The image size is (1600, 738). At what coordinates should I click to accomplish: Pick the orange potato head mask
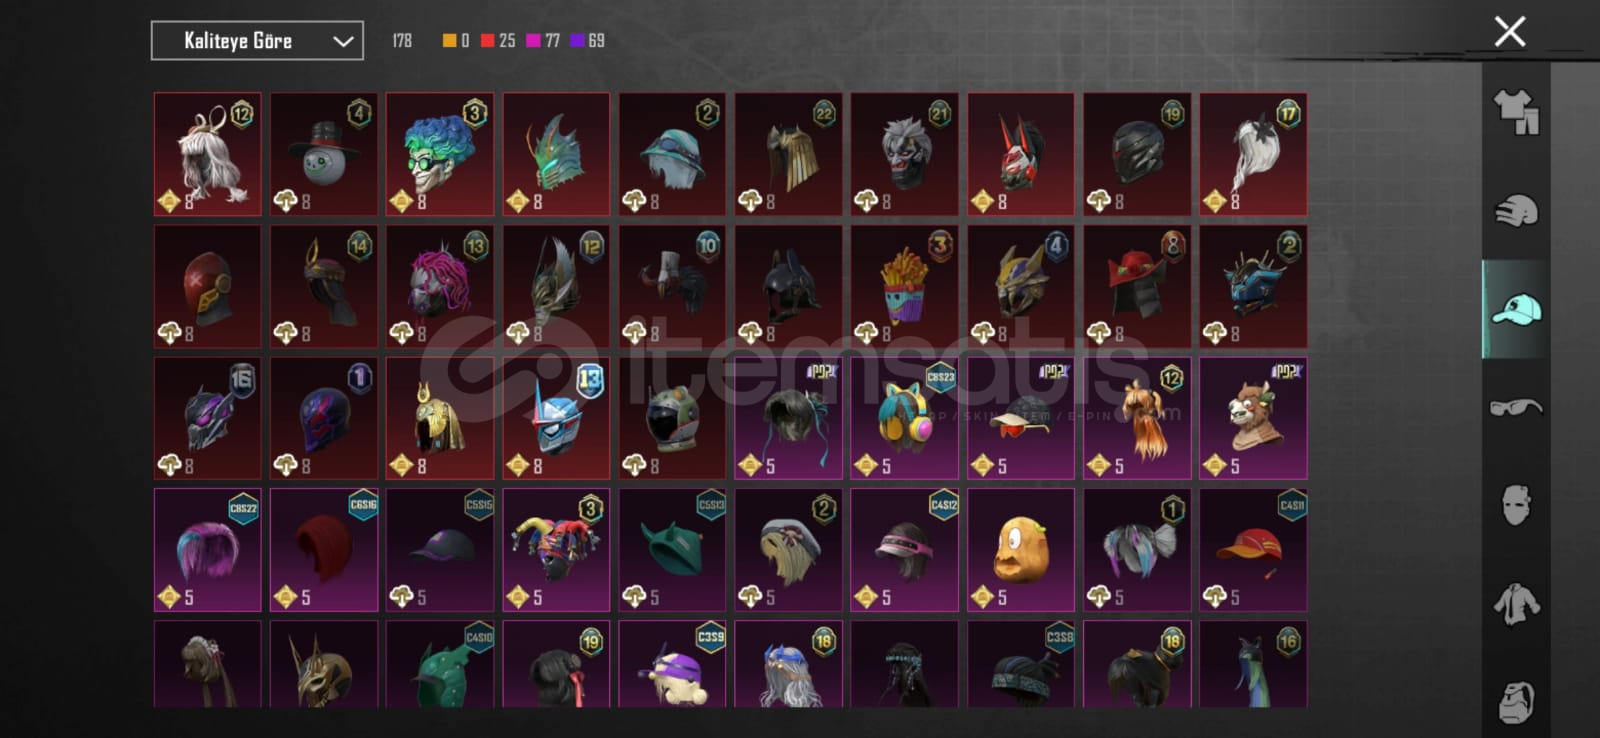pos(1020,550)
